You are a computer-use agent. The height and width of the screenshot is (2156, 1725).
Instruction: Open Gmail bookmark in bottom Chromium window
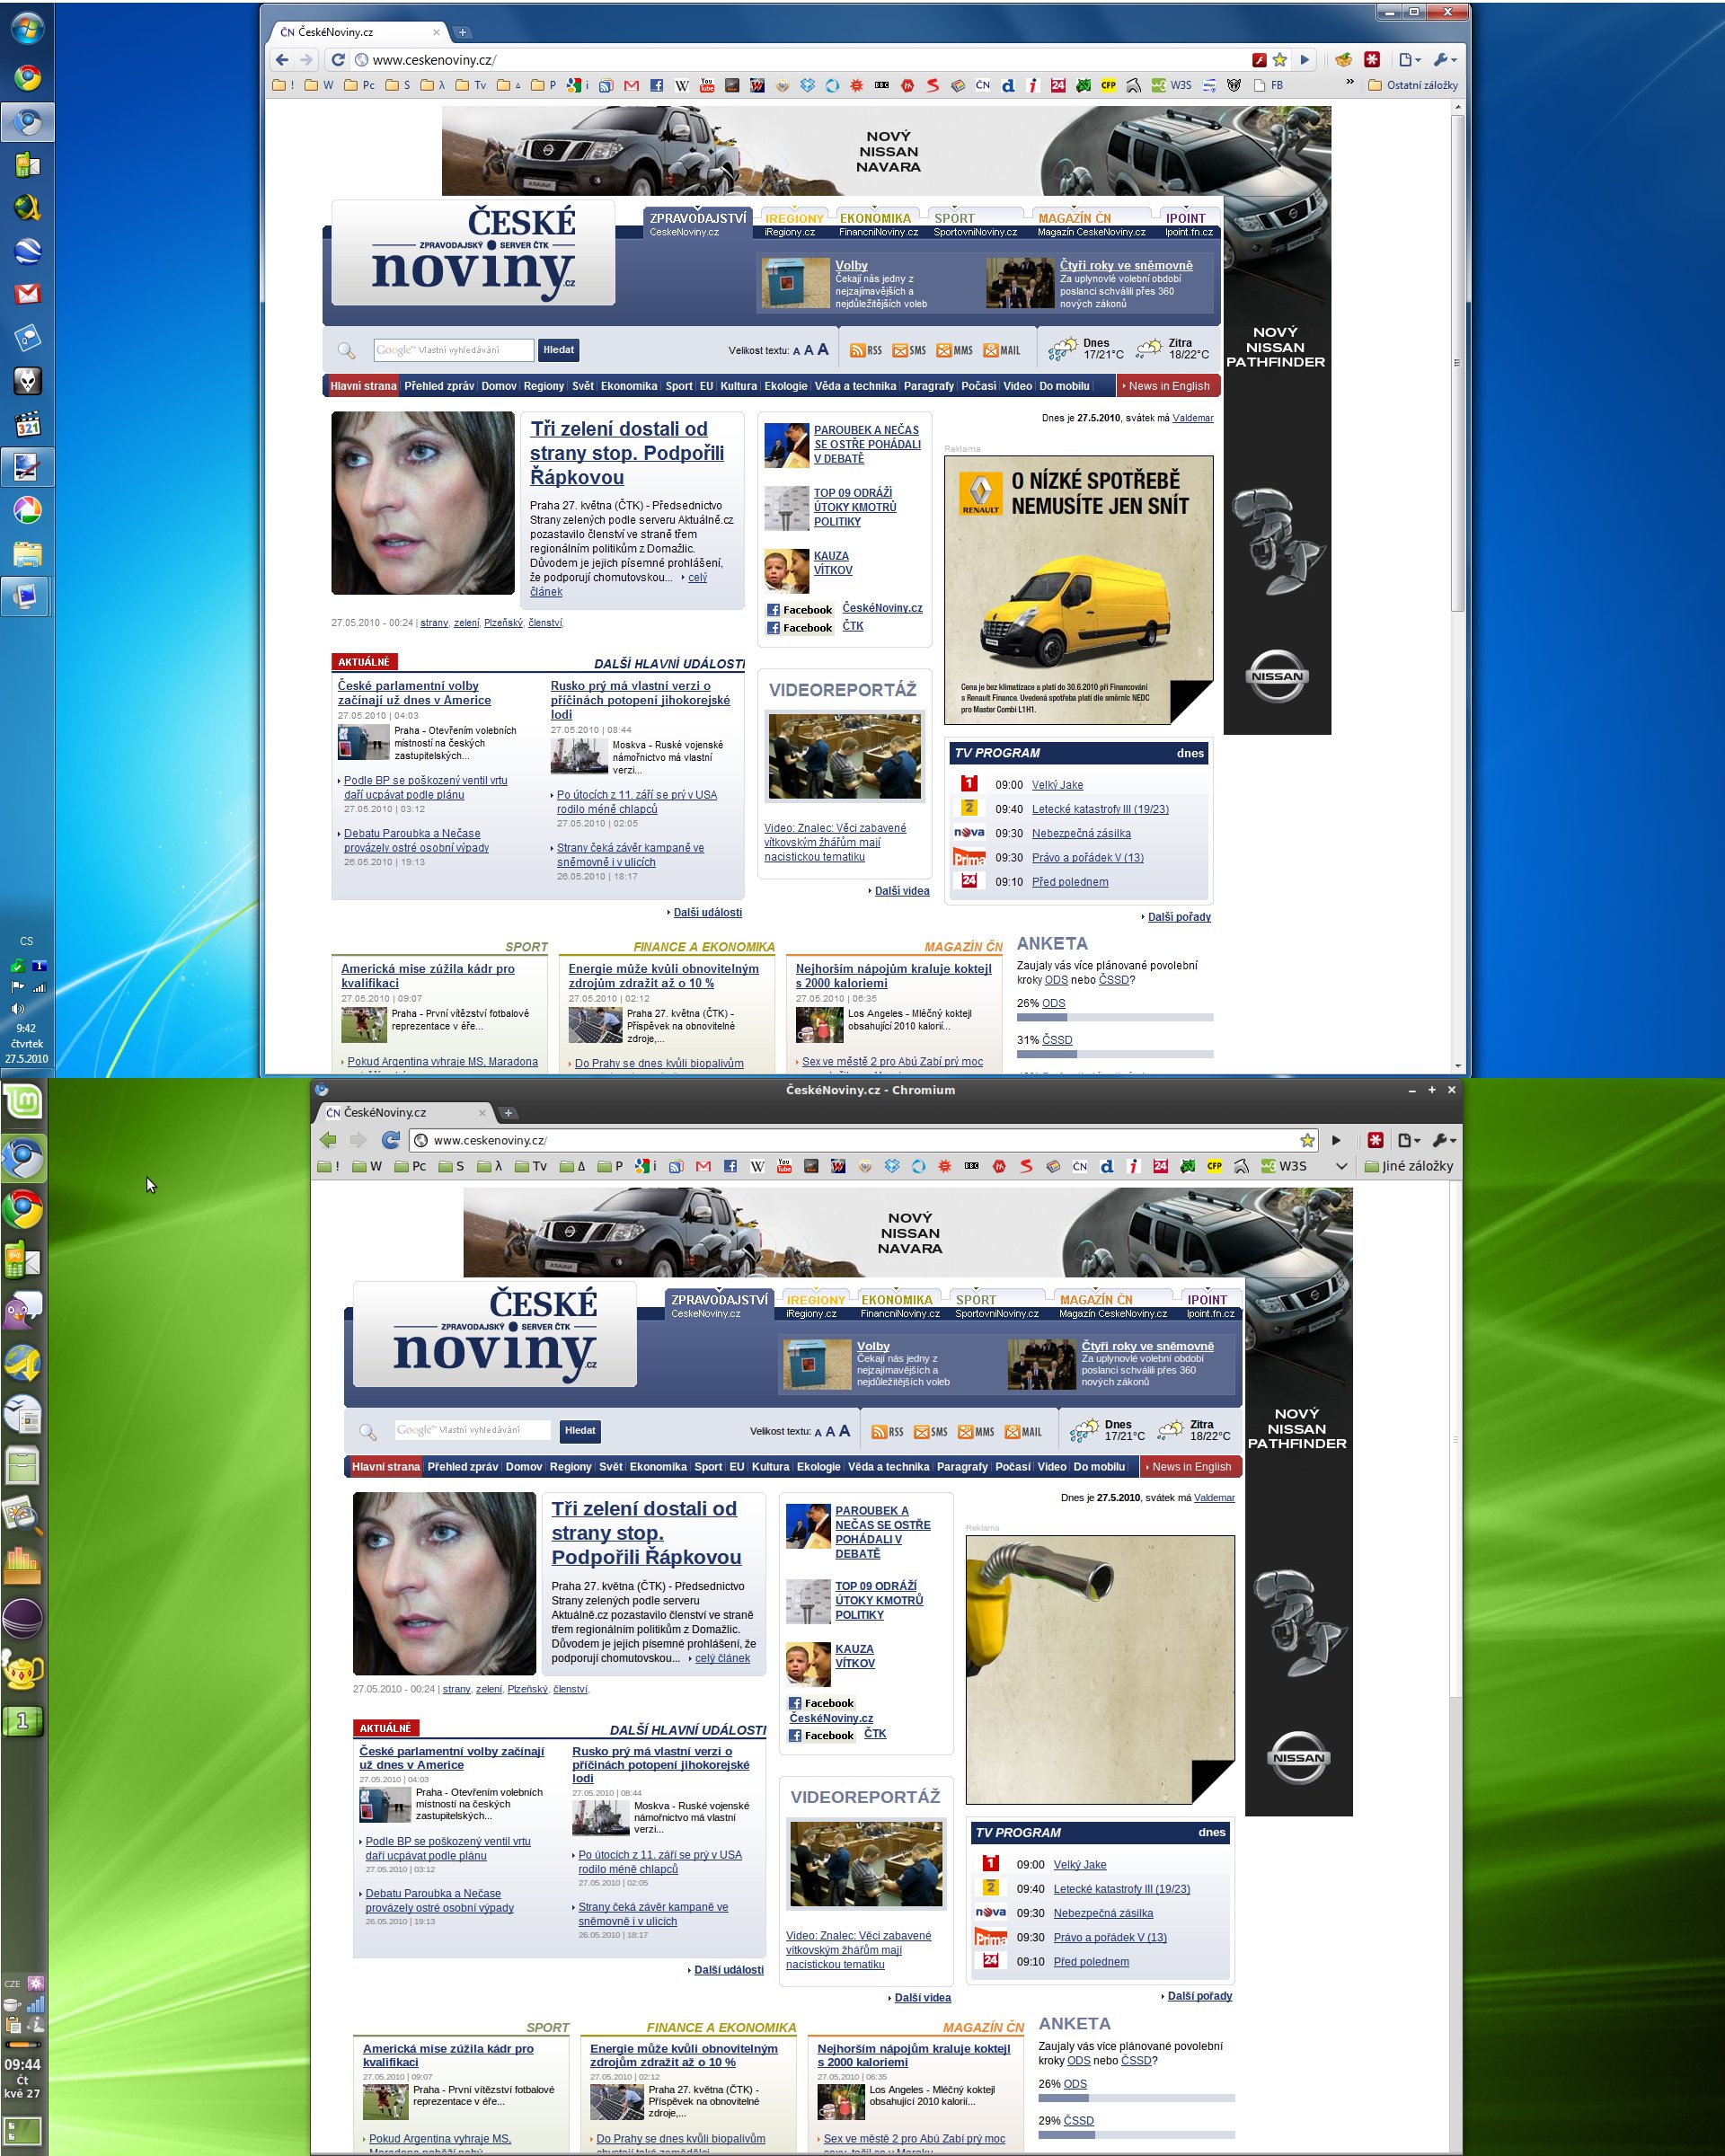pos(703,1166)
